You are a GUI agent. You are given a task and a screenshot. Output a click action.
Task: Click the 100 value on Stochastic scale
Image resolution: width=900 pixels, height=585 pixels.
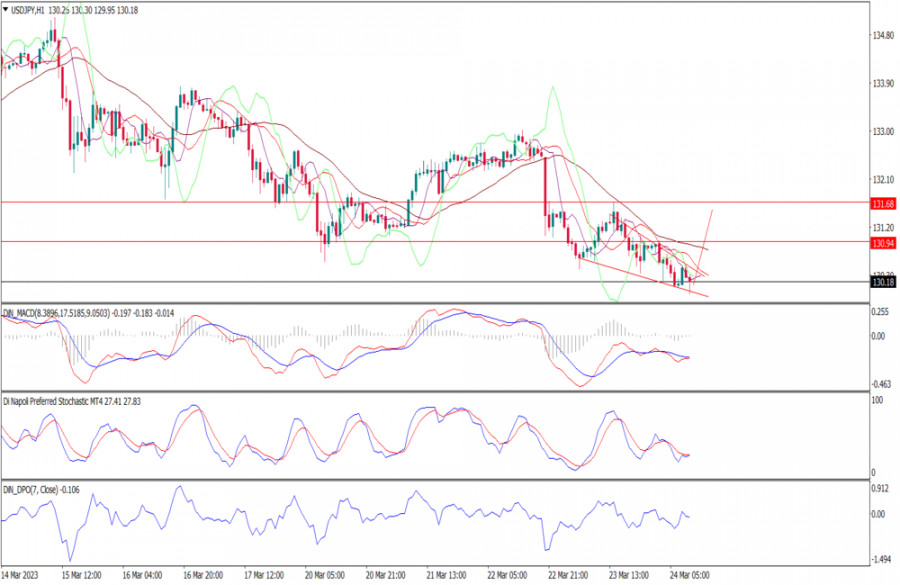tap(878, 400)
